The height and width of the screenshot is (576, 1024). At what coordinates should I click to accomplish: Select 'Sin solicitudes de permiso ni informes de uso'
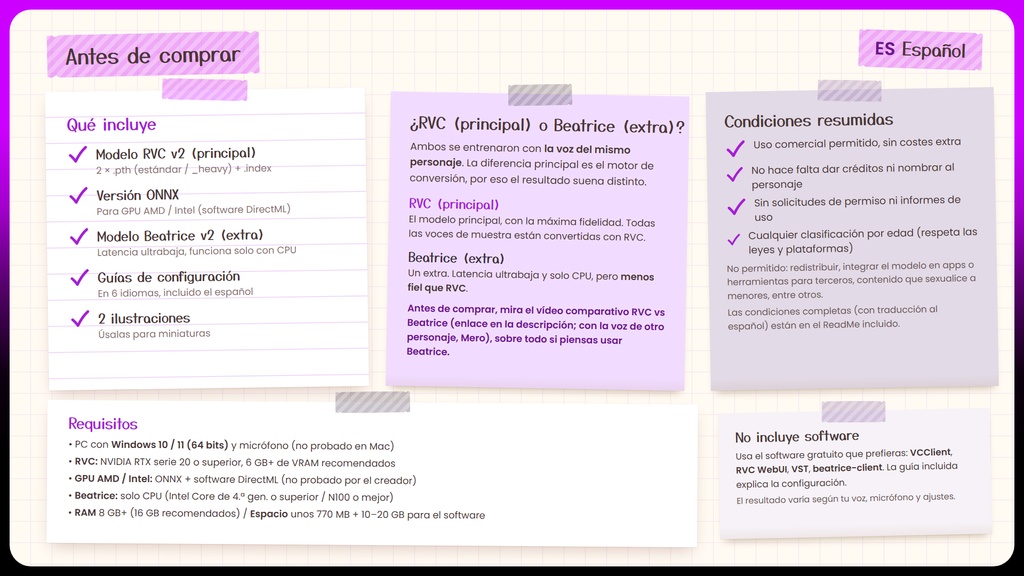[857, 208]
